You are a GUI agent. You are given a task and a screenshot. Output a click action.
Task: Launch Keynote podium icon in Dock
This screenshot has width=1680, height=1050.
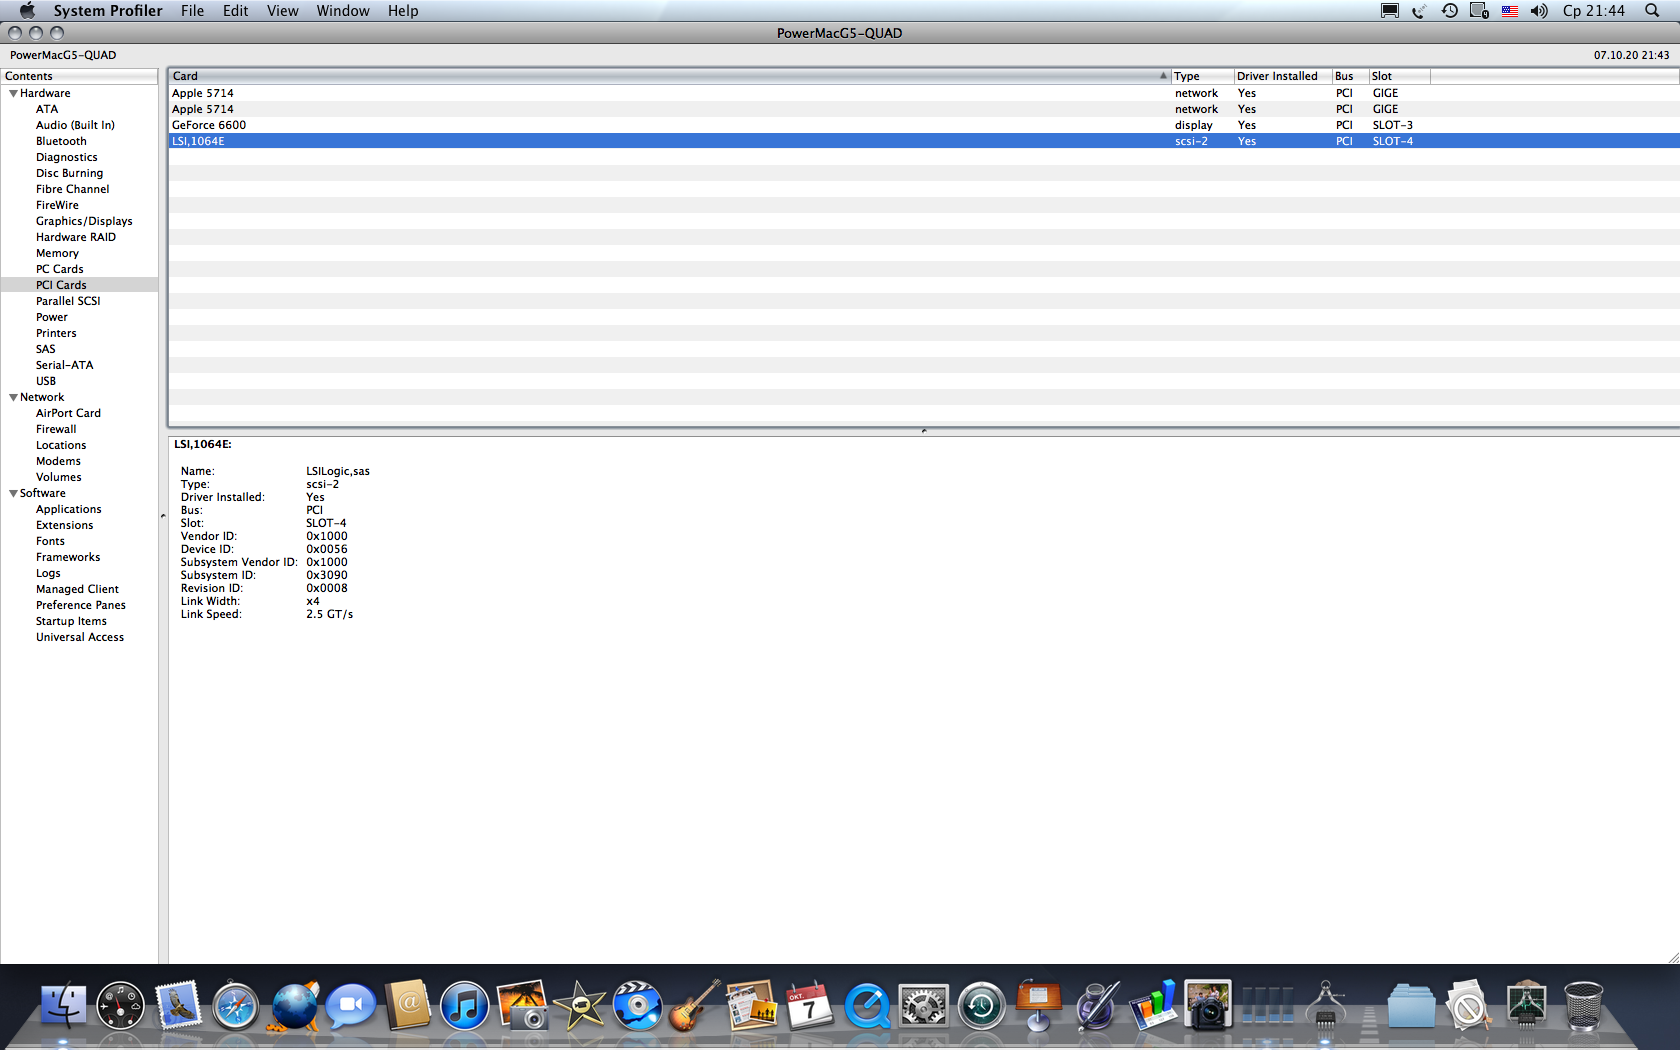tap(1039, 1006)
